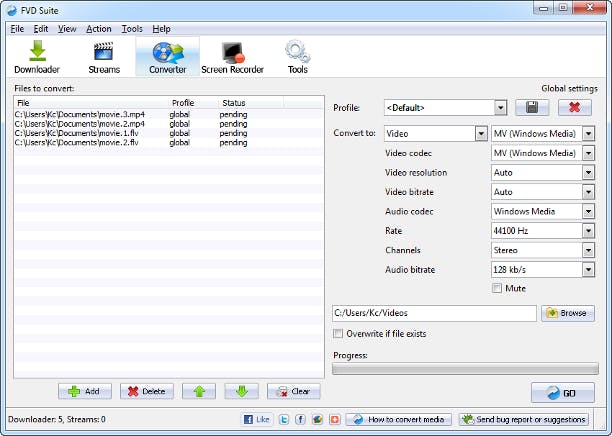Viewport: 612px width, 436px height.
Task: Start conversion with the GO button
Action: pyautogui.click(x=562, y=393)
